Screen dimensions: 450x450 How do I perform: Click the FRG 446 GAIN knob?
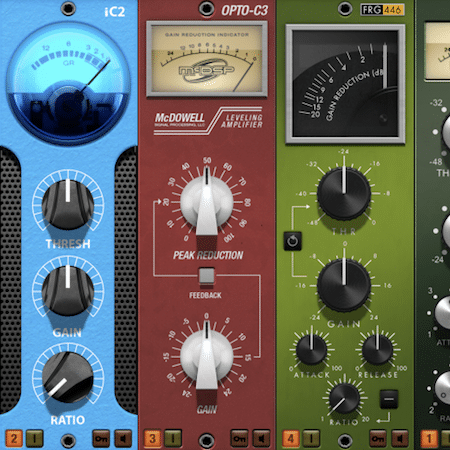[x=344, y=285]
